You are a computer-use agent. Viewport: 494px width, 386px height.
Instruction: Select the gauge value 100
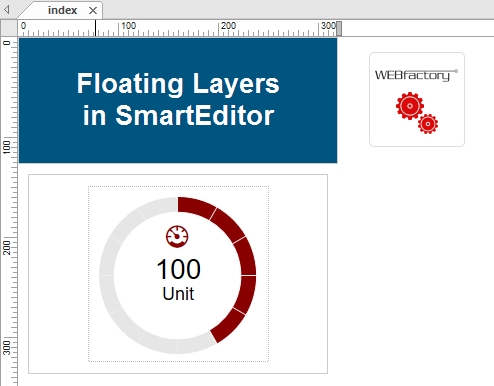(x=178, y=269)
